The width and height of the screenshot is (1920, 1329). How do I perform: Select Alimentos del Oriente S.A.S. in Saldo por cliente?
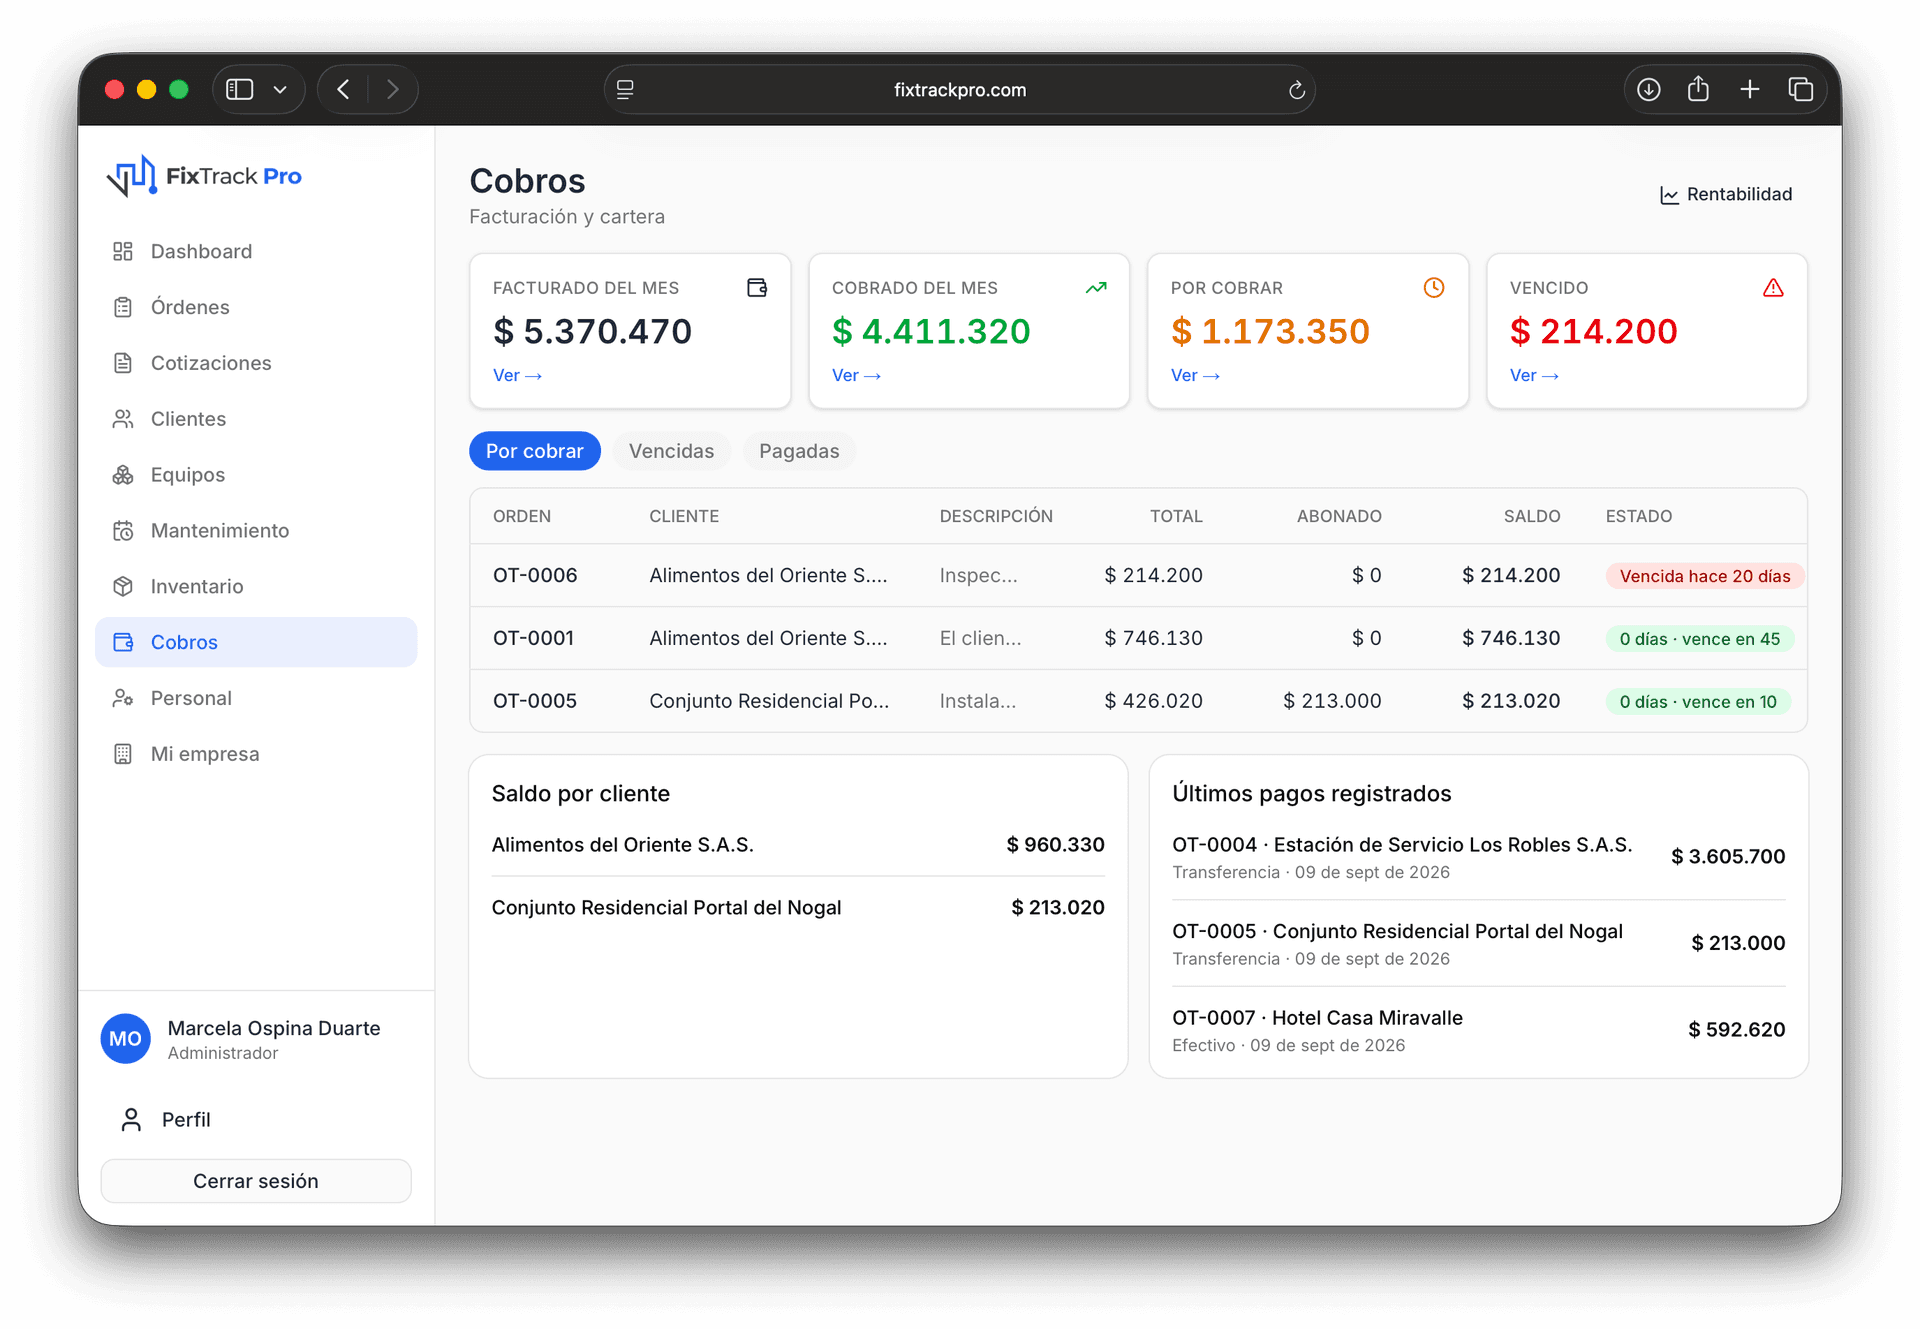(798, 845)
